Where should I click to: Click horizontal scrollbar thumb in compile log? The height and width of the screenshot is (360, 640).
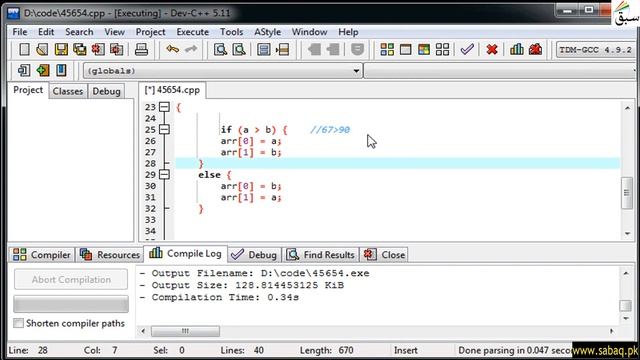(x=185, y=331)
